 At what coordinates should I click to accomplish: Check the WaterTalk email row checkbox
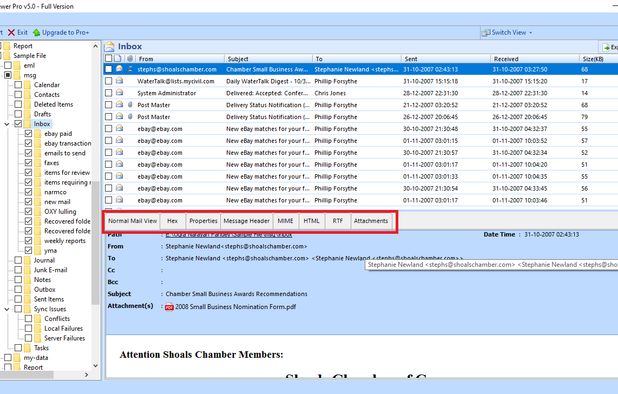[x=108, y=81]
